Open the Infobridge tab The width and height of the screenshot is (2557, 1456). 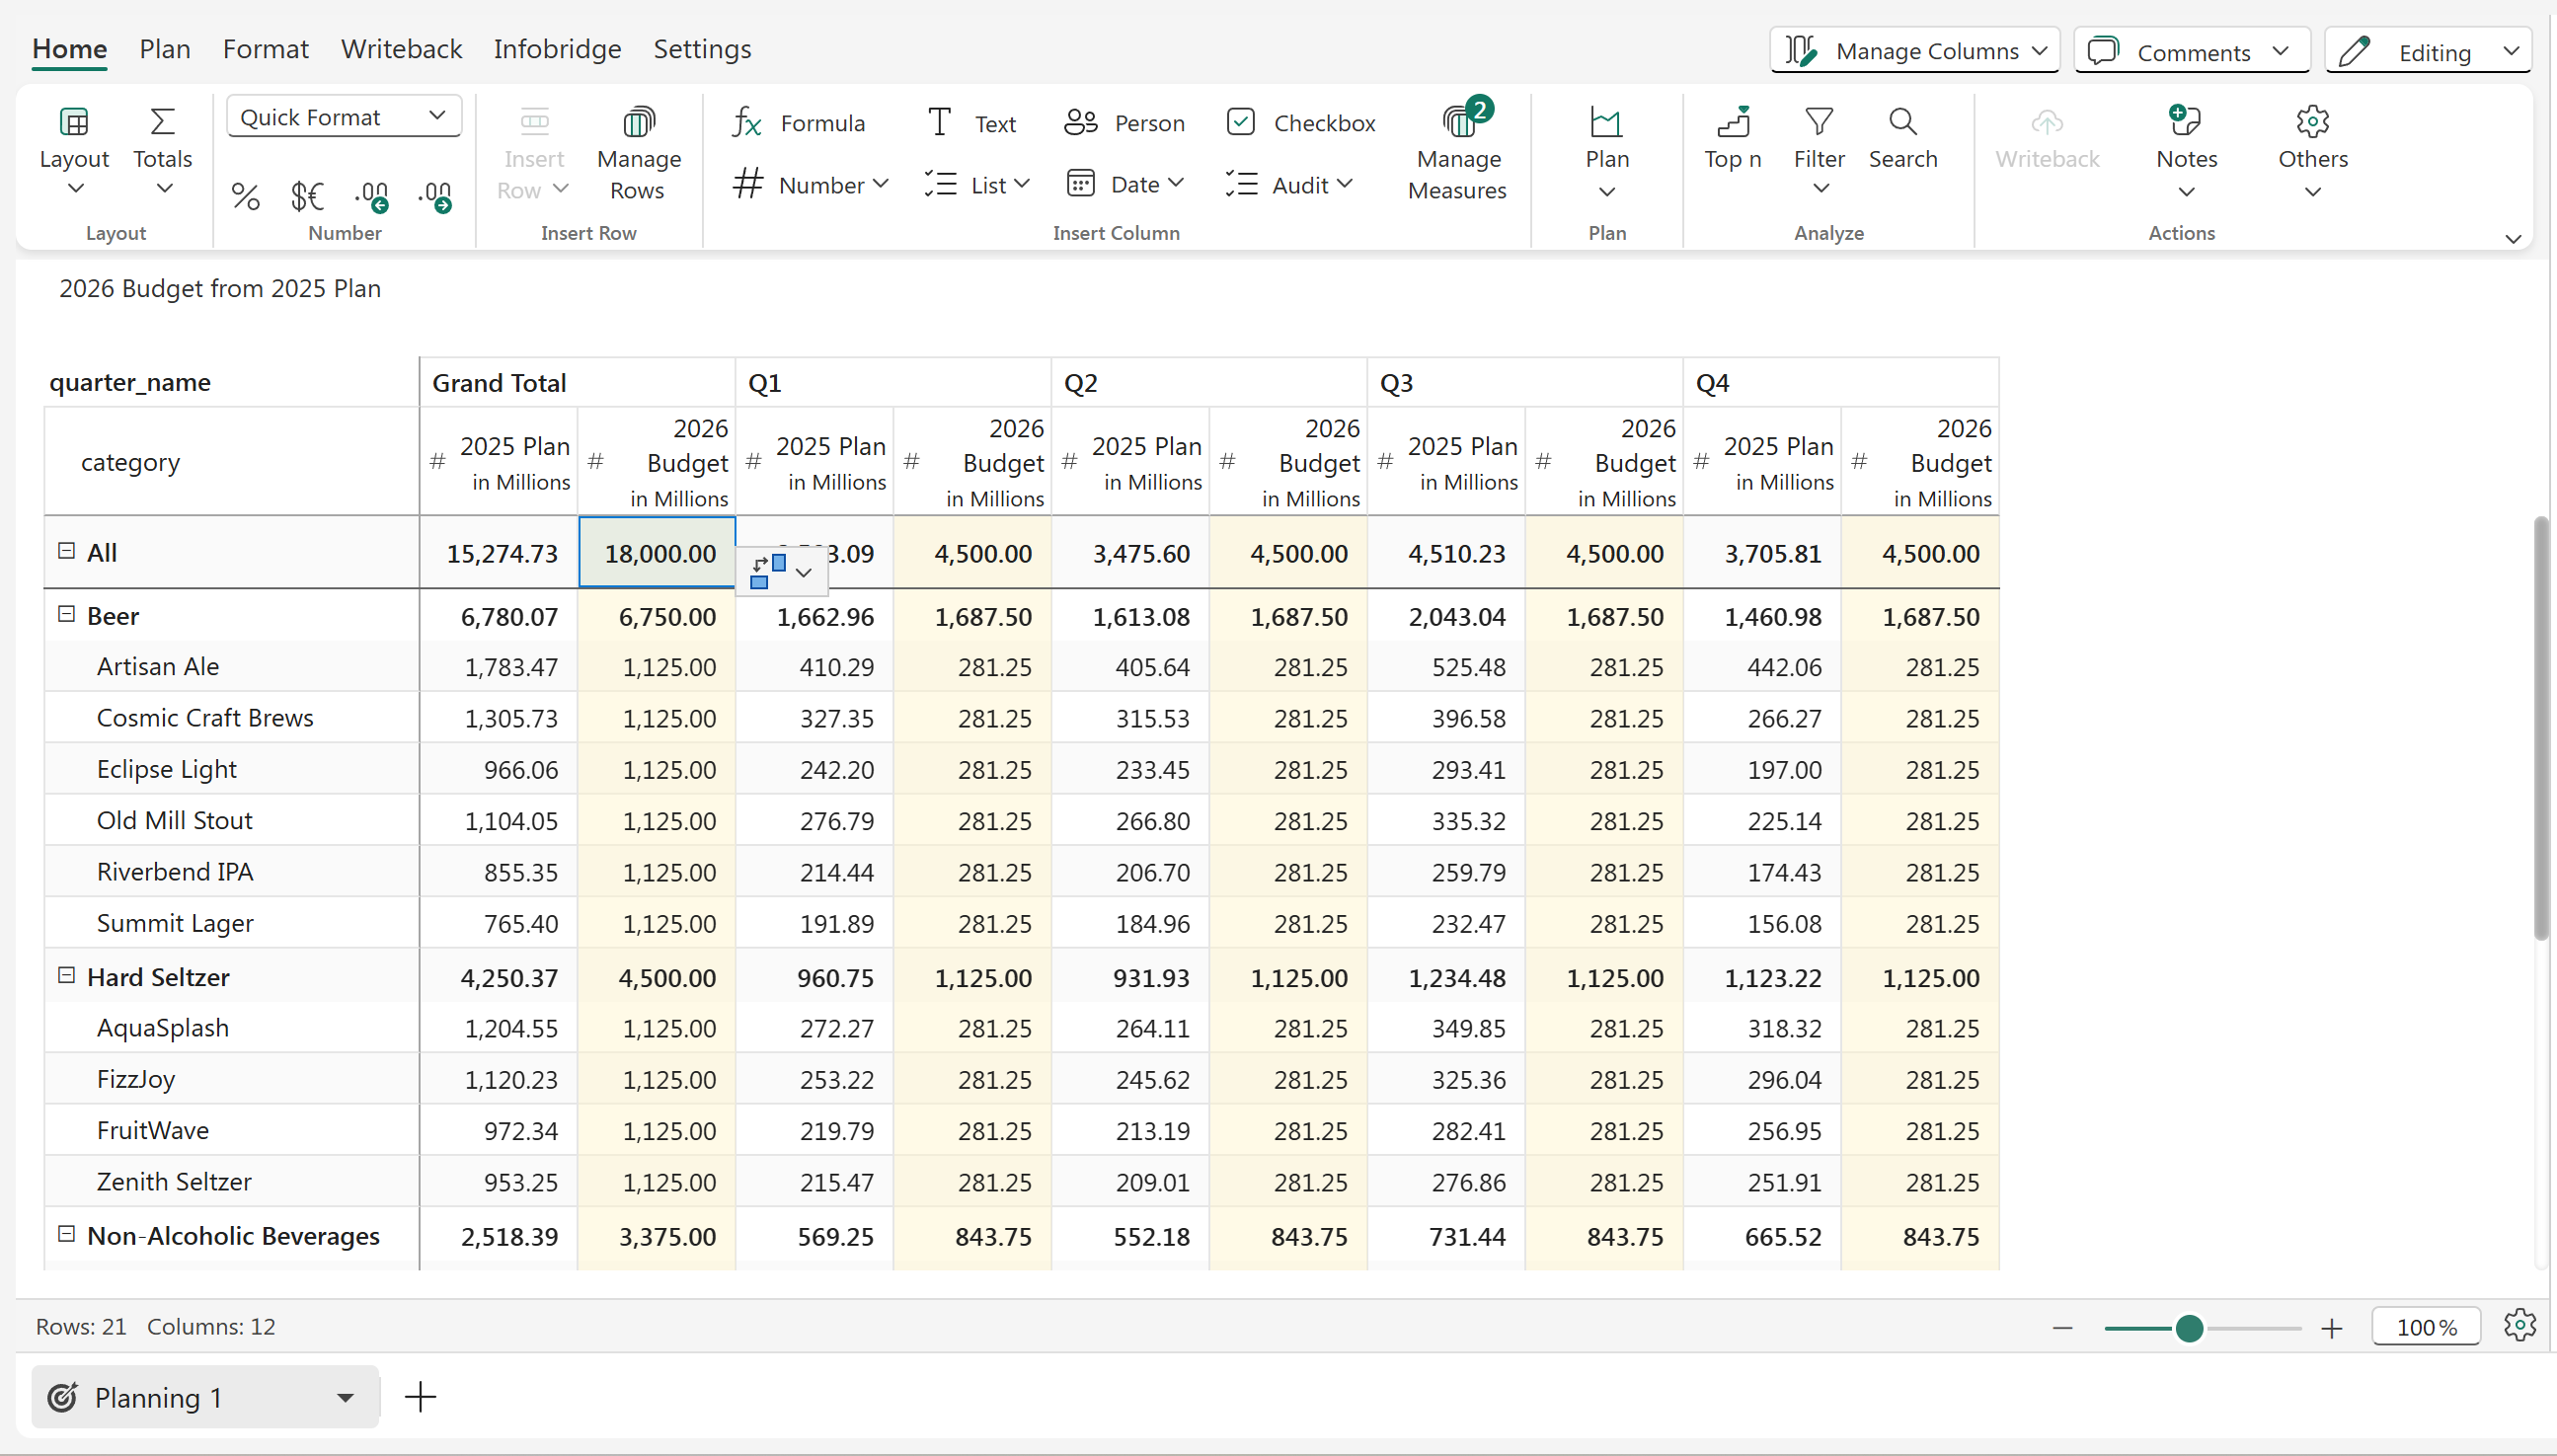557,49
